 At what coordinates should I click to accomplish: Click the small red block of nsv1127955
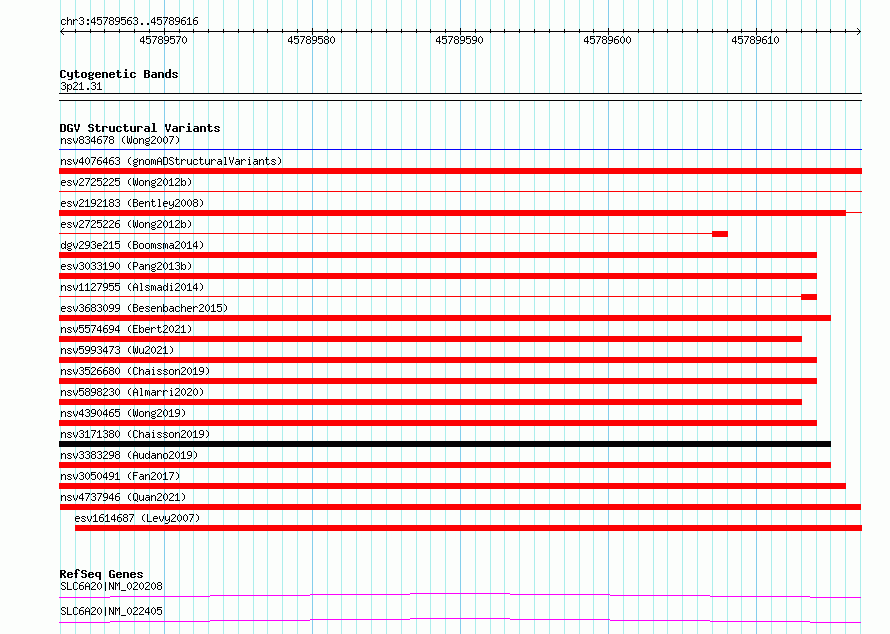pyautogui.click(x=809, y=297)
